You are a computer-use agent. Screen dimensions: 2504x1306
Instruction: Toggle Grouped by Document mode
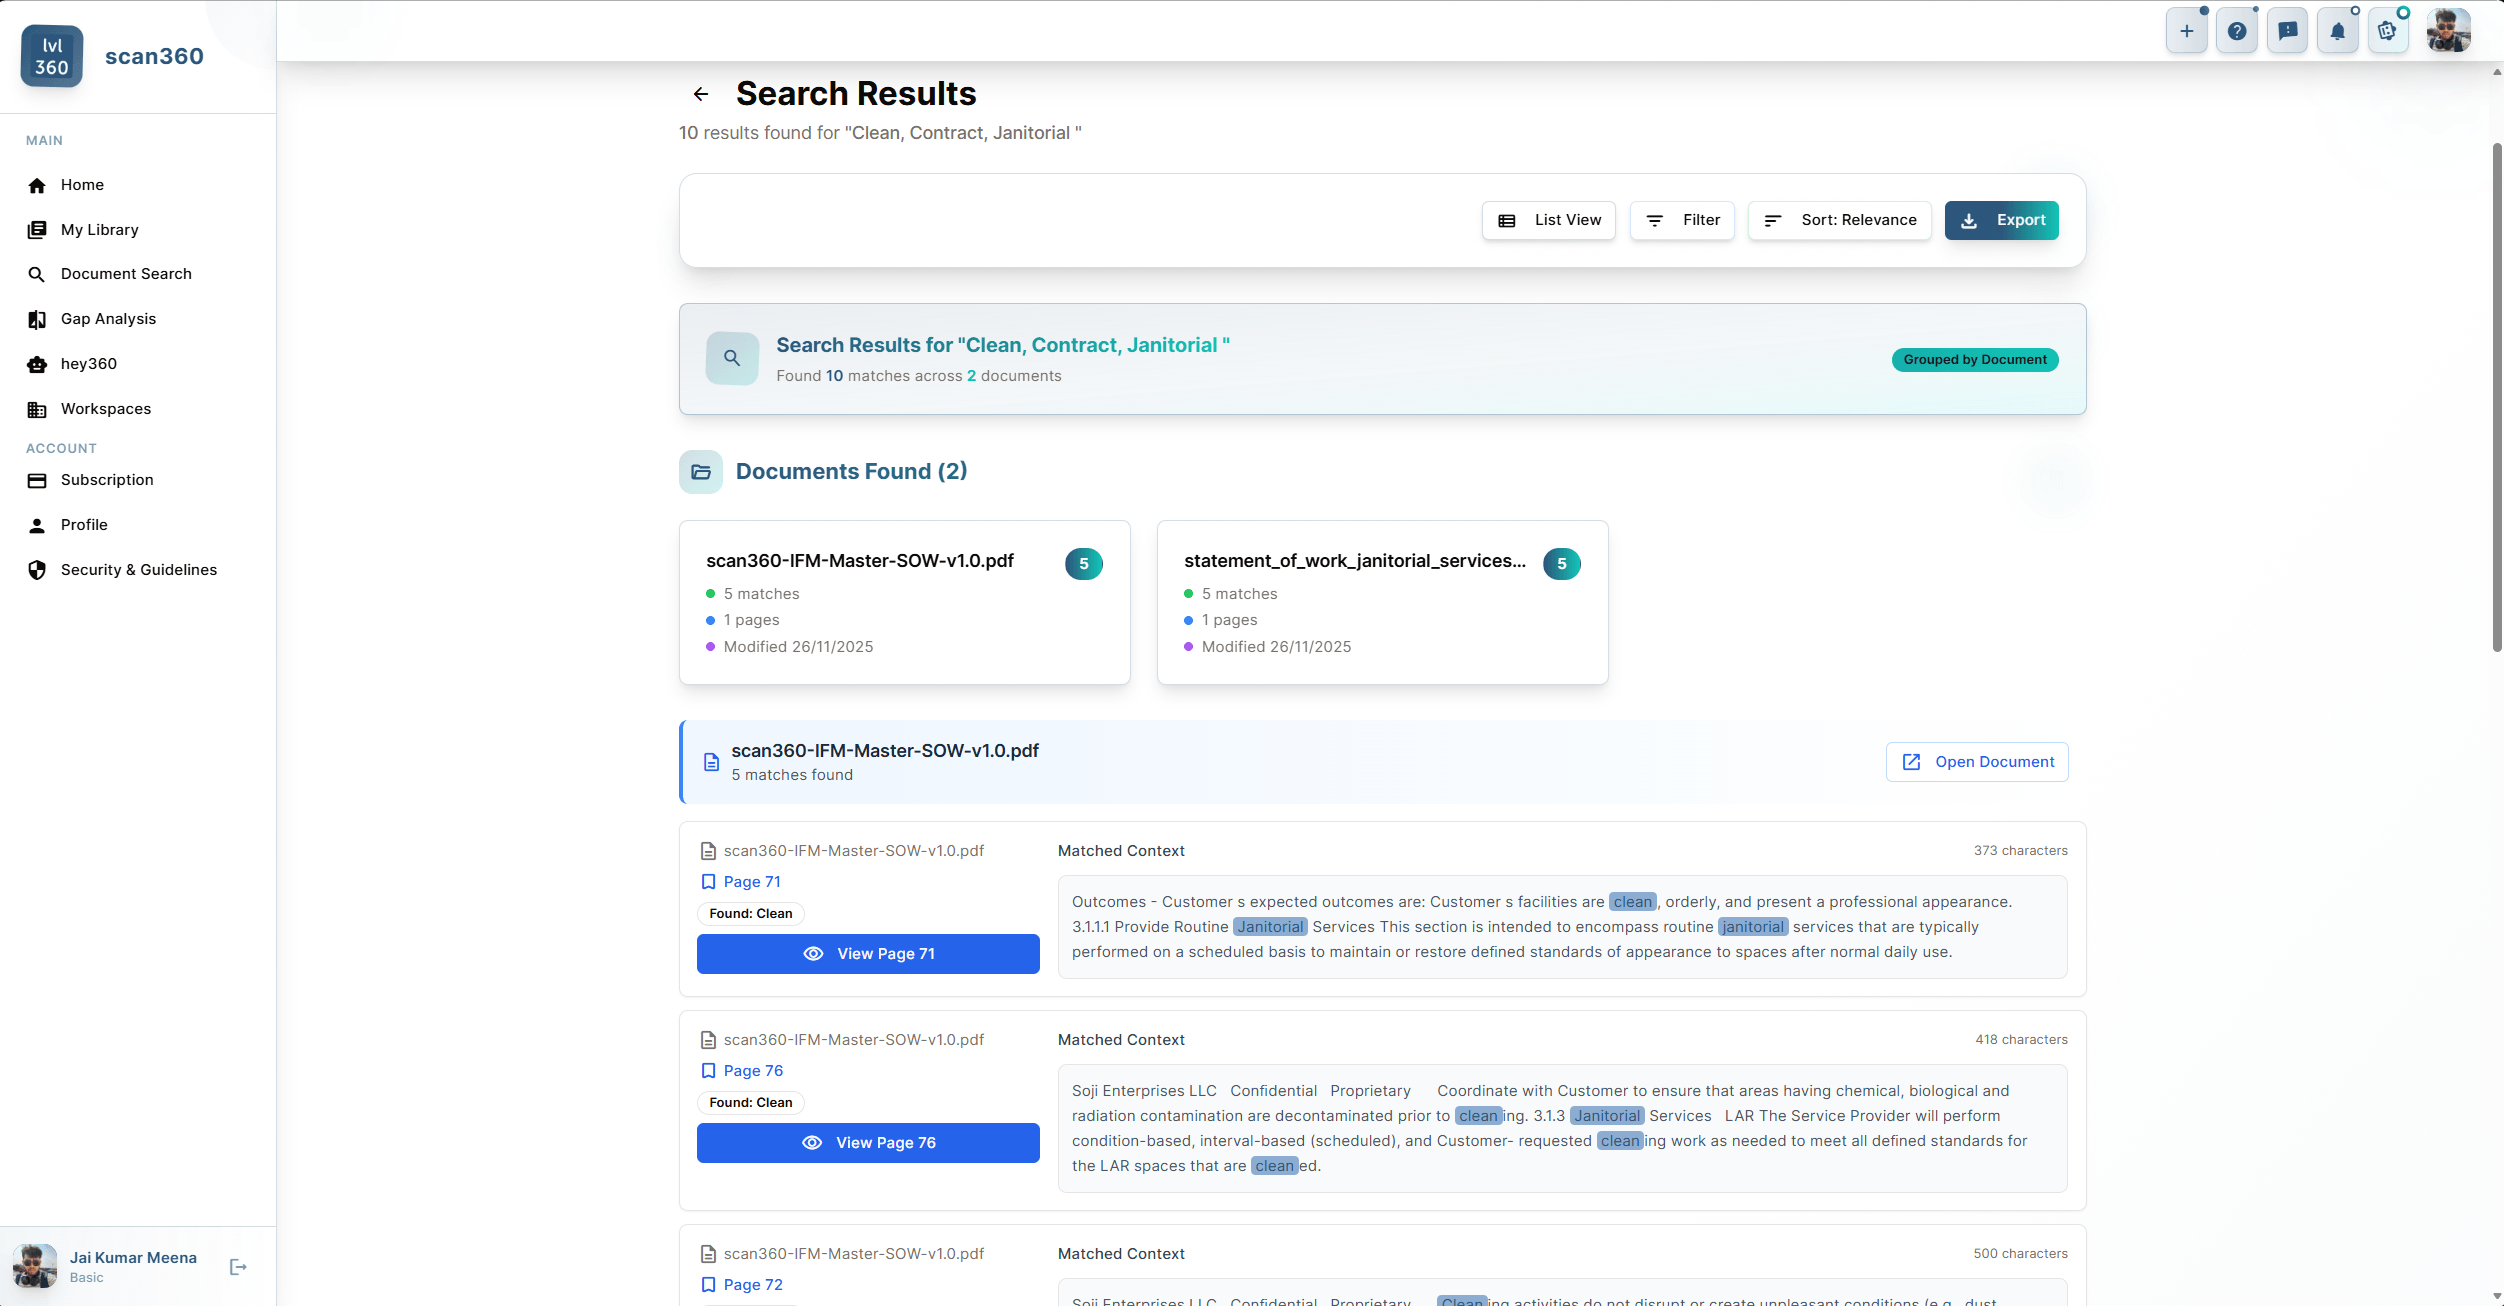1974,359
